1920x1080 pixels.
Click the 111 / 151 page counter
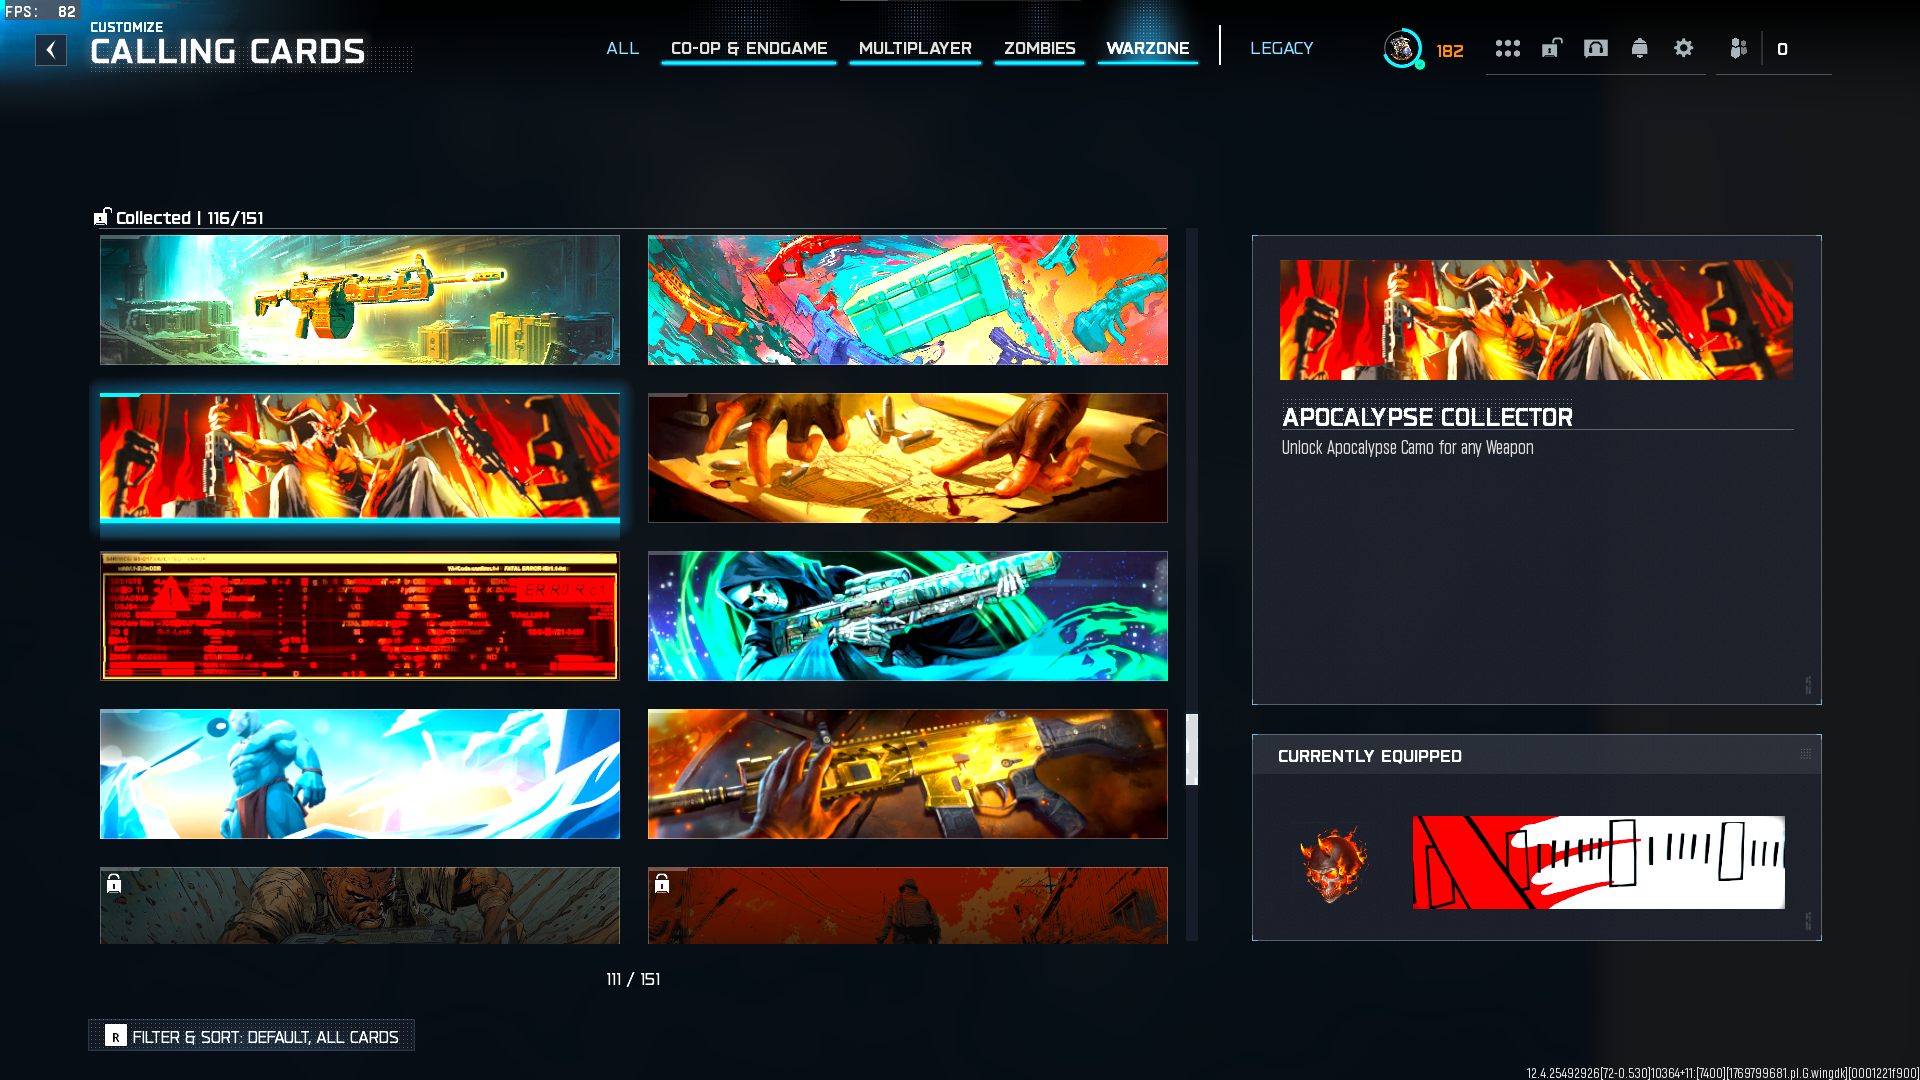[633, 979]
